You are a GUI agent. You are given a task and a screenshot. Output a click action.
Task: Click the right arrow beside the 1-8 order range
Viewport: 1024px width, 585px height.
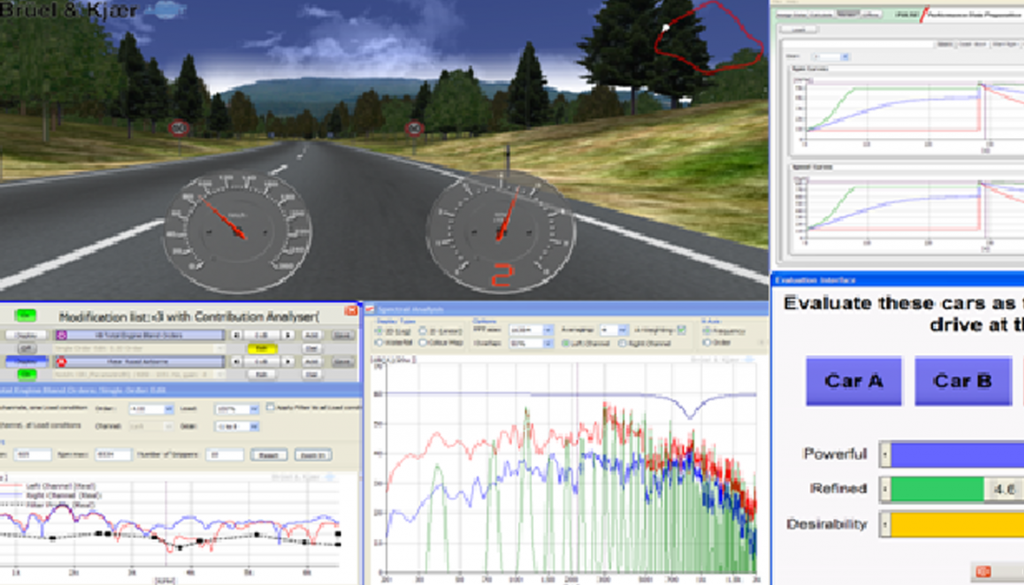click(x=287, y=335)
